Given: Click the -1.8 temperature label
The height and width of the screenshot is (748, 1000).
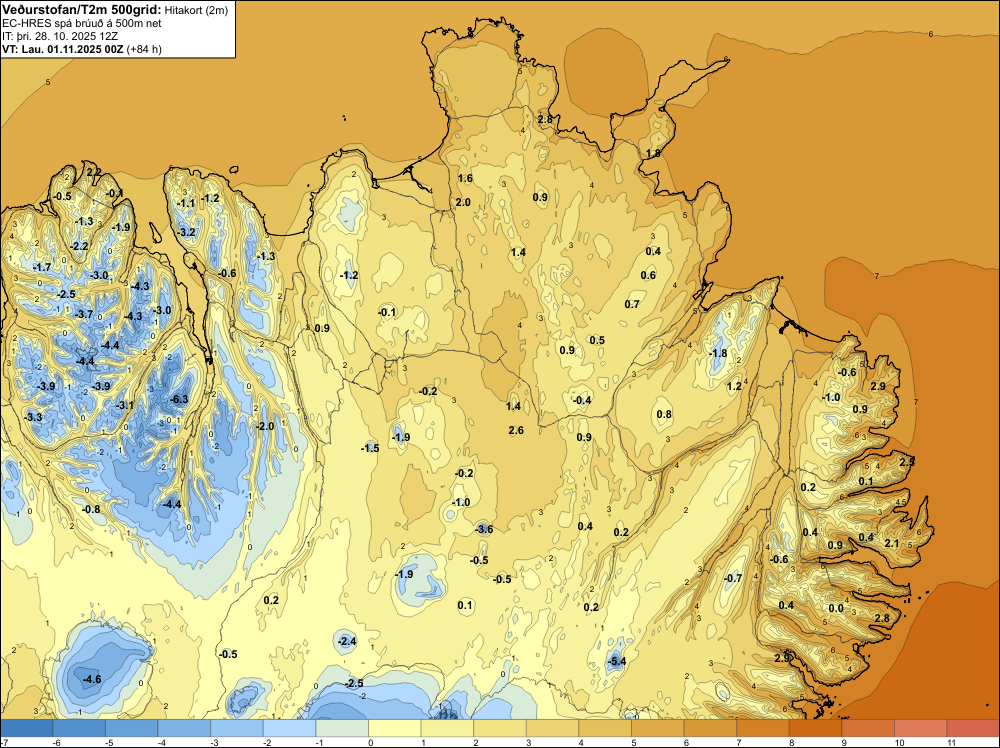Looking at the screenshot, I should click(718, 353).
